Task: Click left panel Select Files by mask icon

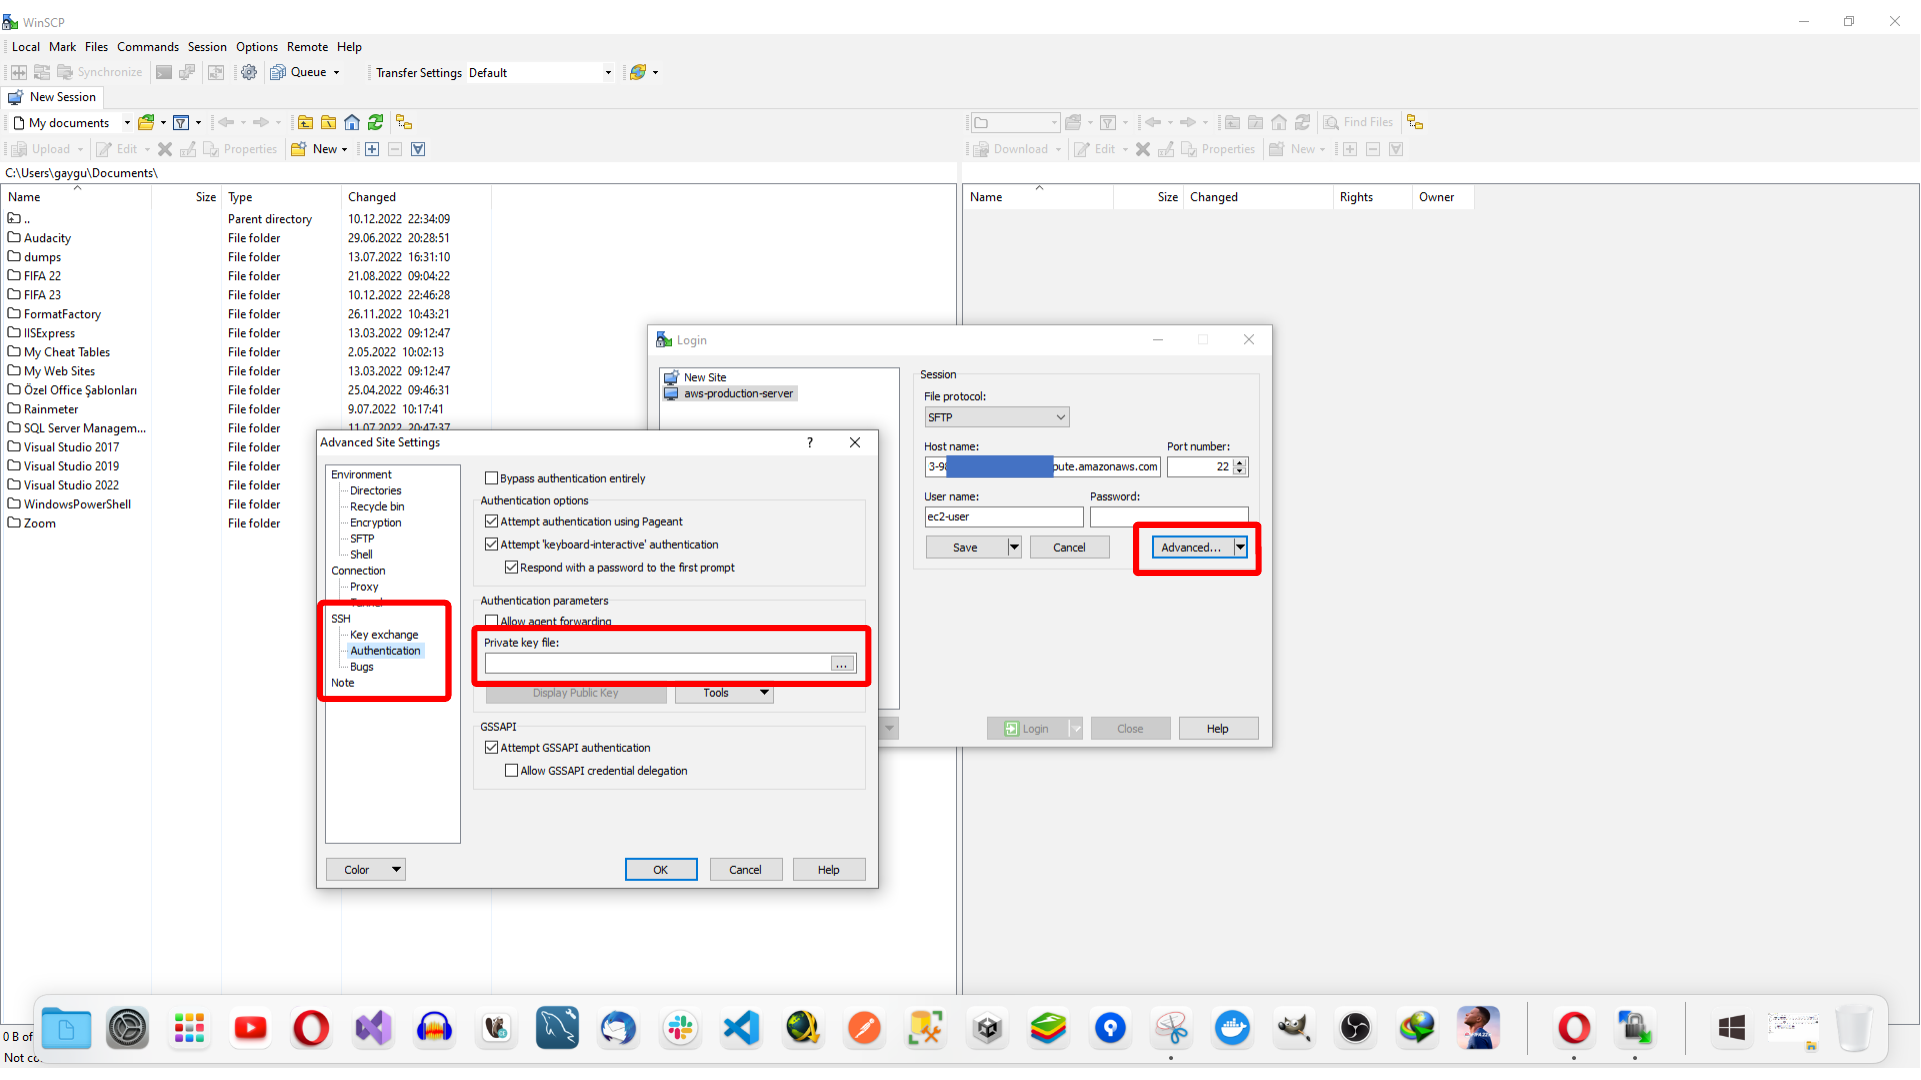Action: point(418,149)
